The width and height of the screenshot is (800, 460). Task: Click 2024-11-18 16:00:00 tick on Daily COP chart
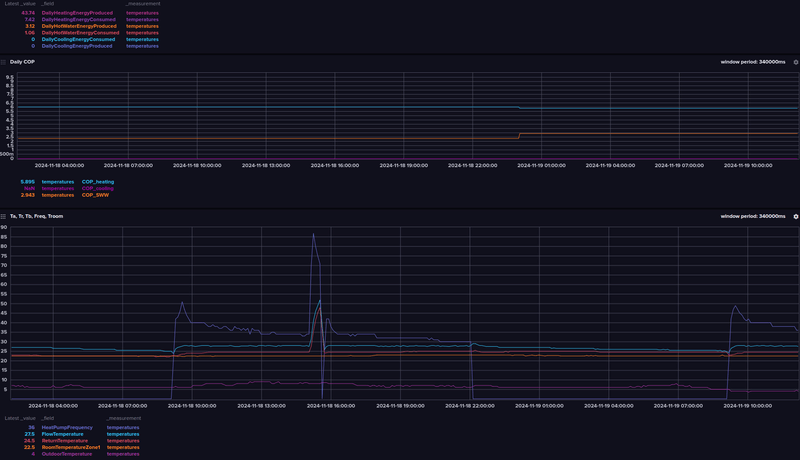(x=335, y=166)
